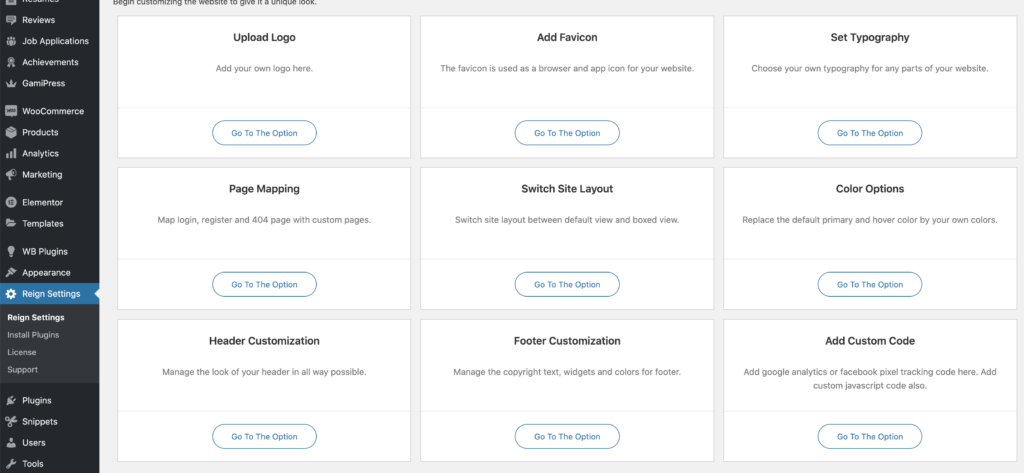Open the Support submenu item
This screenshot has width=1024, height=473.
[x=23, y=369]
